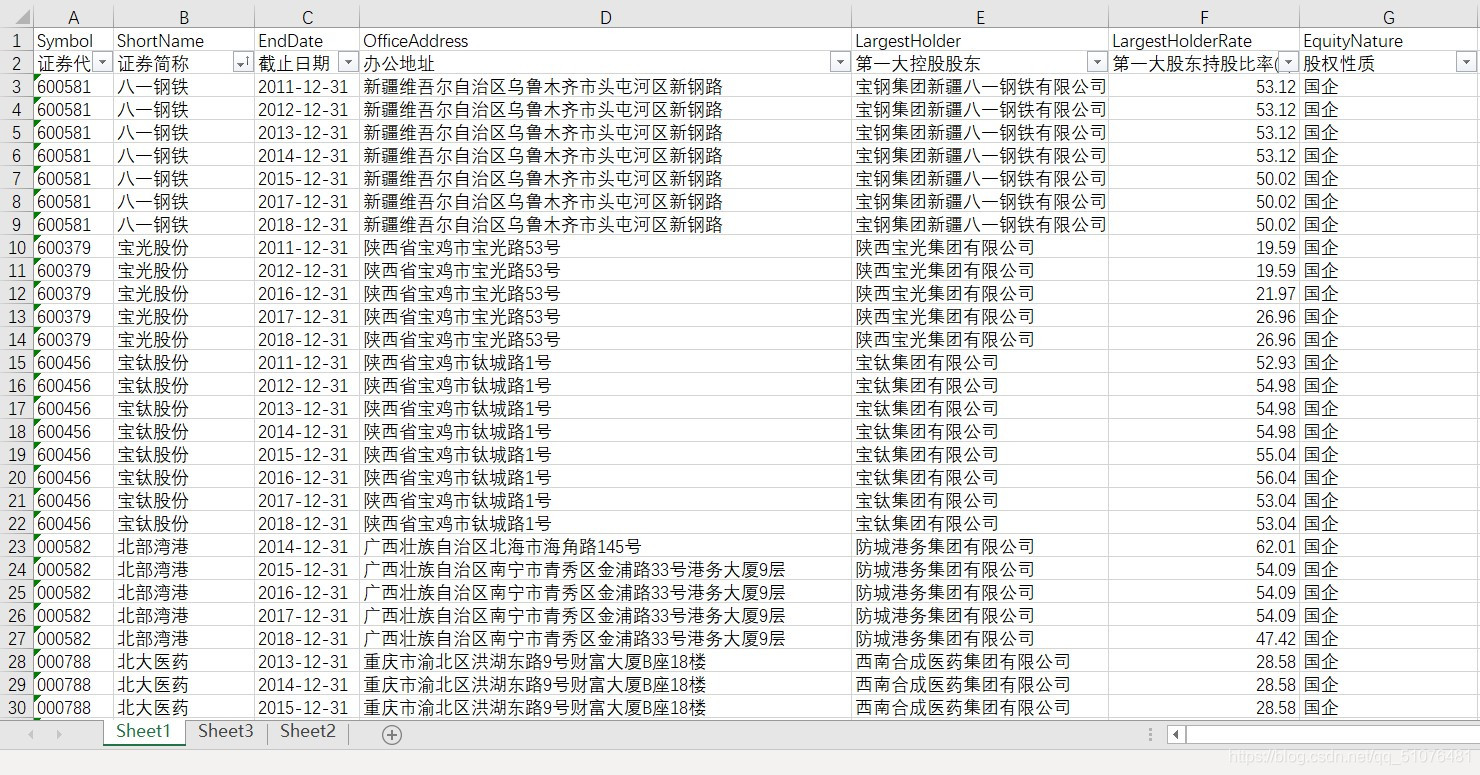Select 西南合成医药集团有限公司 in row 29
This screenshot has height=775, width=1480.
980,684
